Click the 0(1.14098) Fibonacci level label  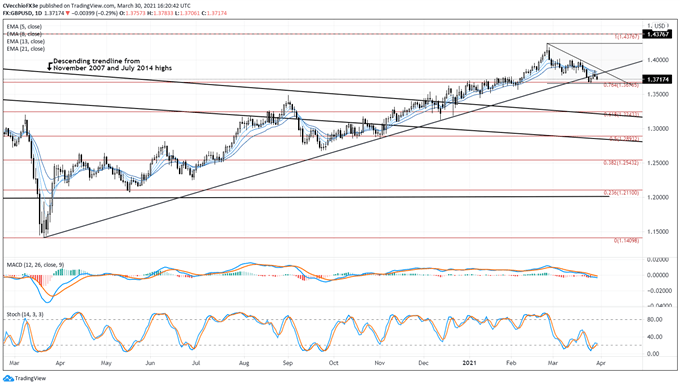pos(626,240)
